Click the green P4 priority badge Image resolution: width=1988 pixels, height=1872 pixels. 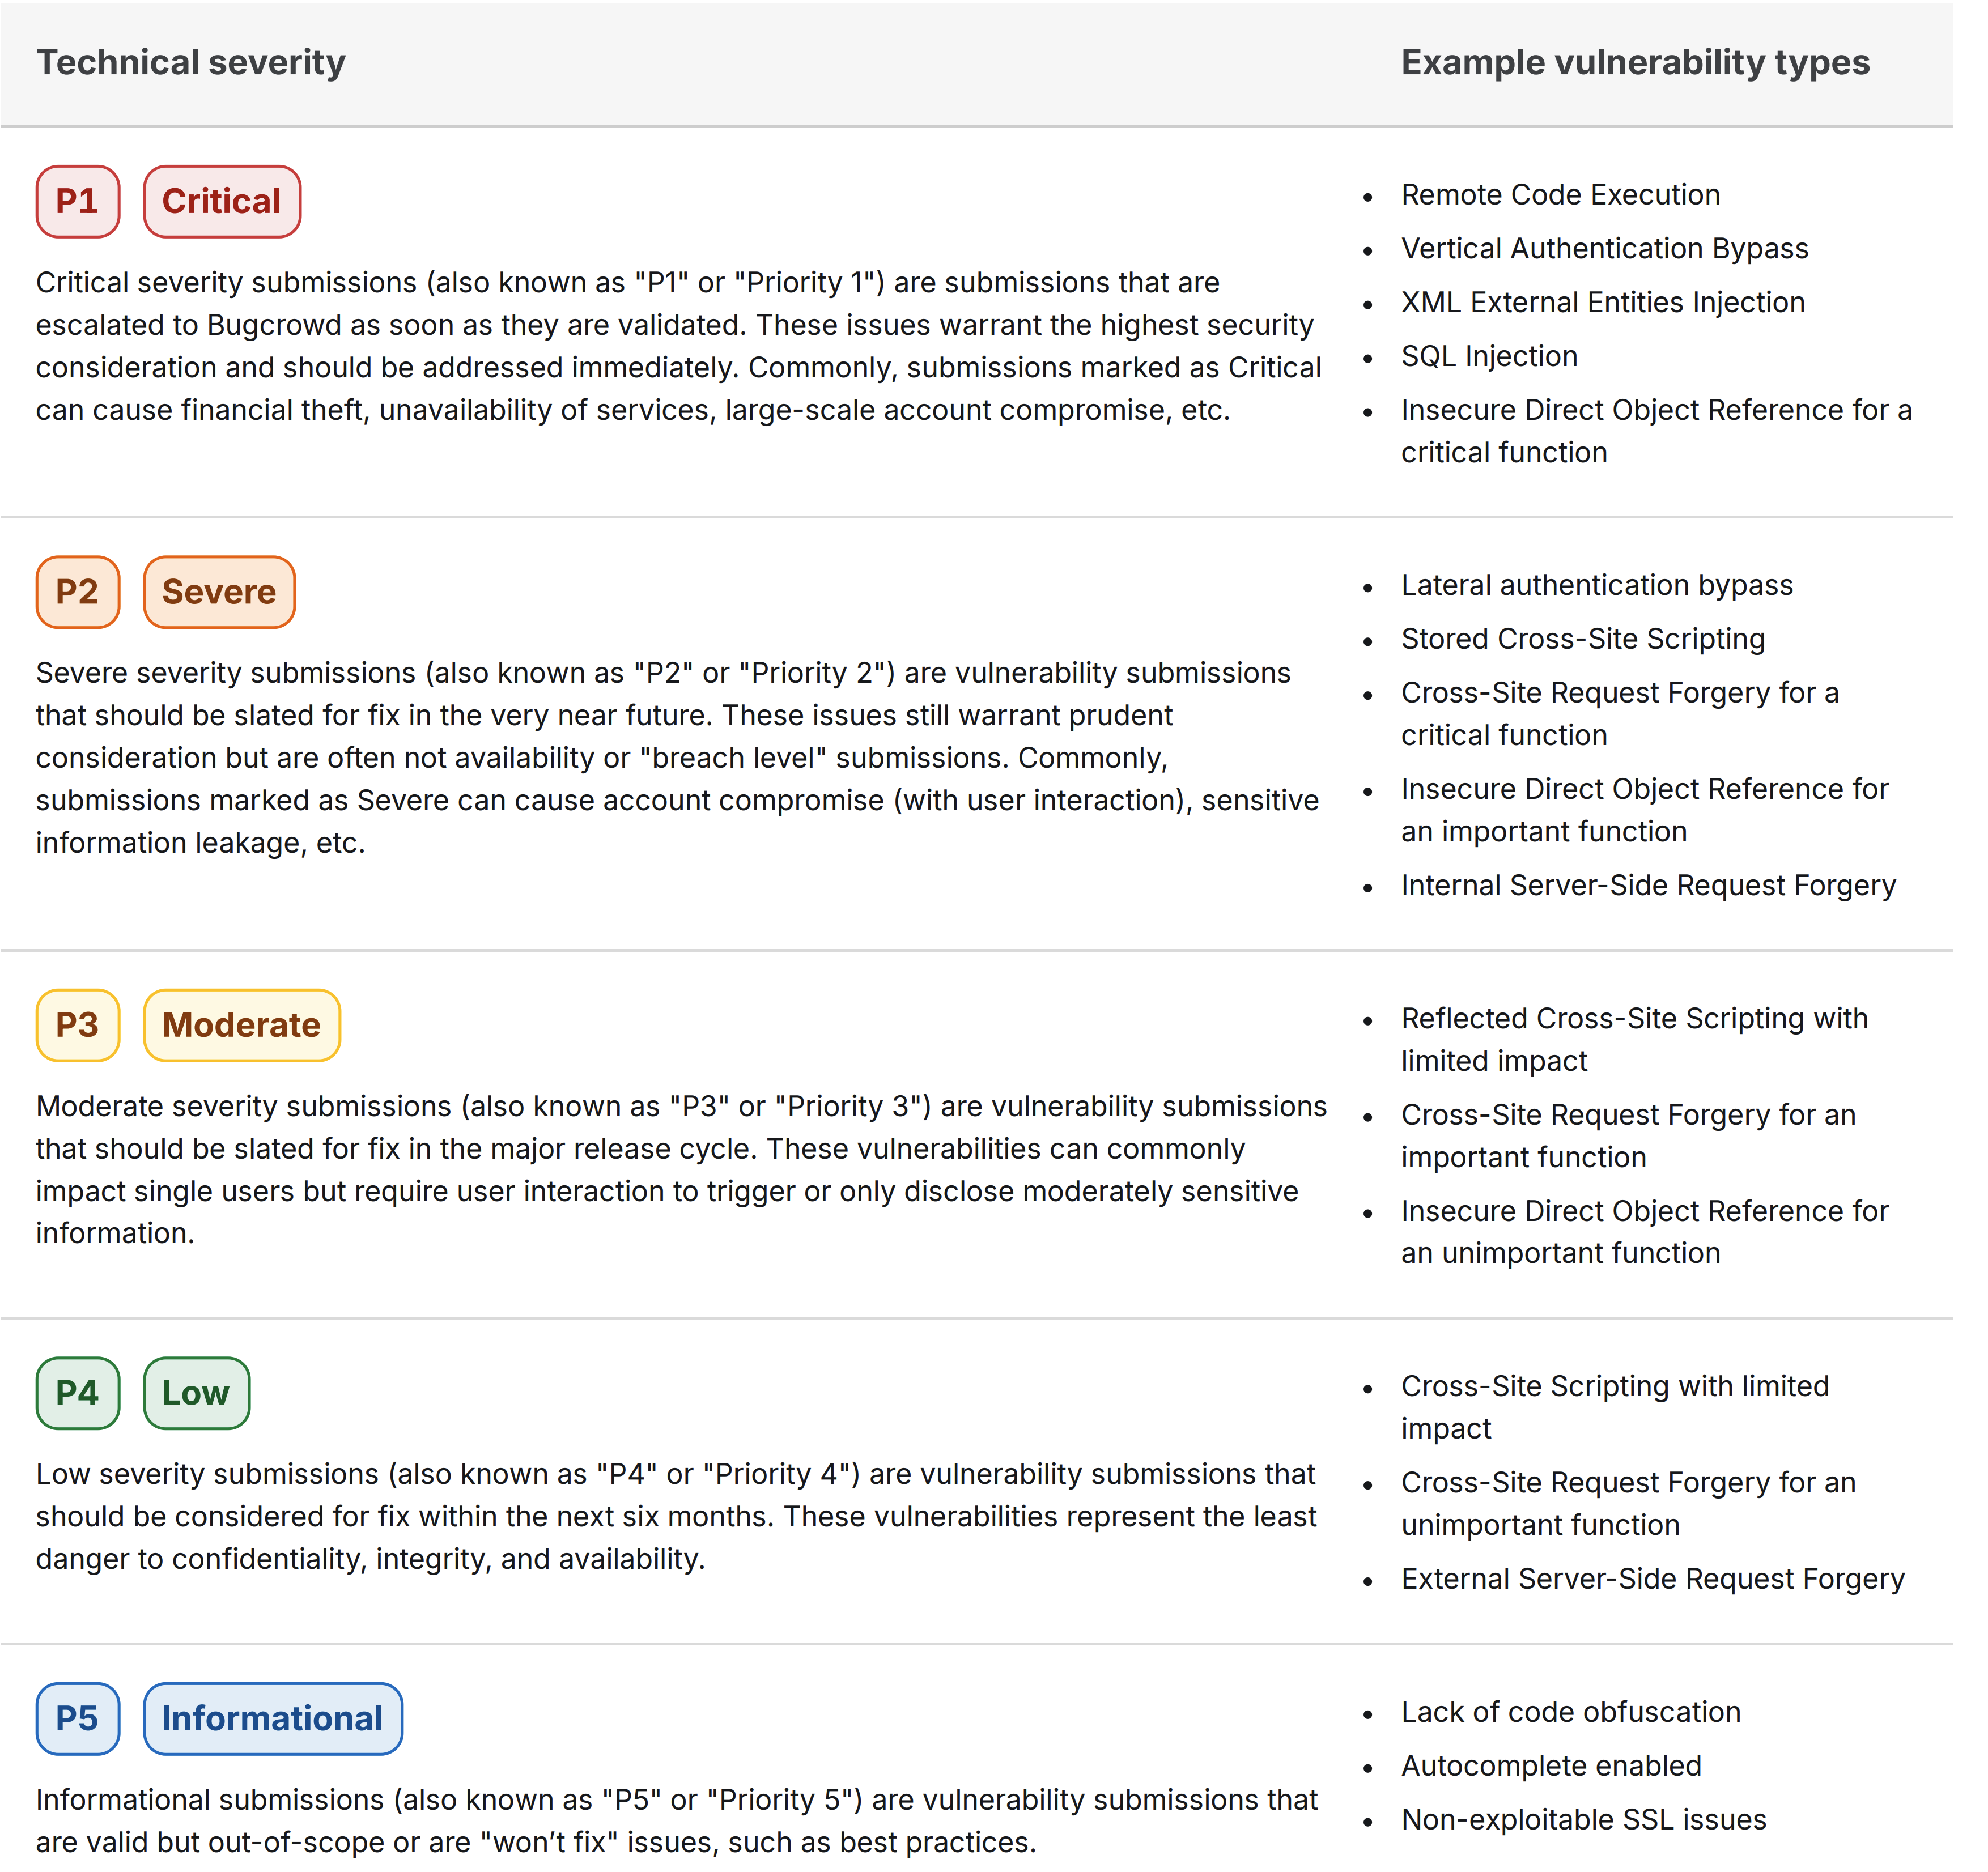tap(78, 1394)
